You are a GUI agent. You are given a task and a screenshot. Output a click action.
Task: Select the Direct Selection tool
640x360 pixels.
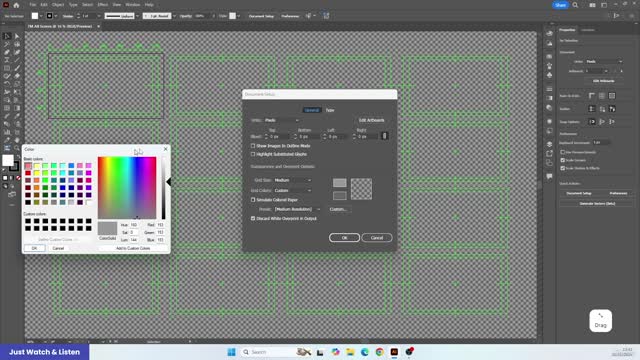coord(17,36)
